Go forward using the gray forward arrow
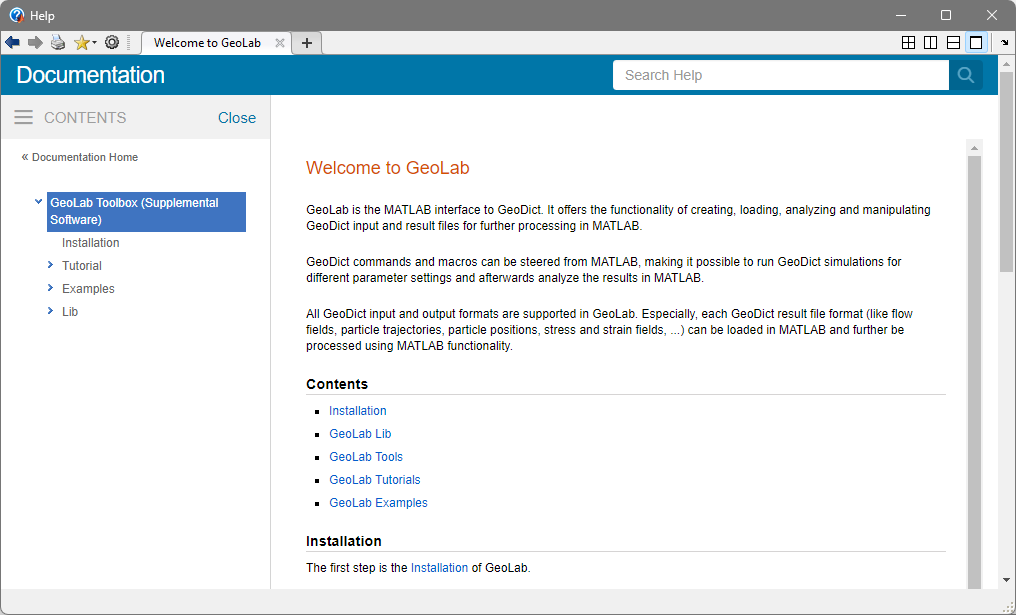Image resolution: width=1016 pixels, height=615 pixels. (35, 43)
